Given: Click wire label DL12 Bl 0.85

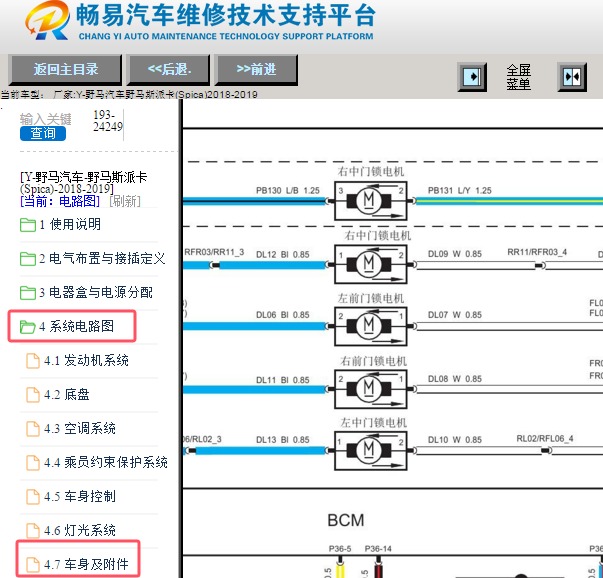Looking at the screenshot, I should (283, 255).
